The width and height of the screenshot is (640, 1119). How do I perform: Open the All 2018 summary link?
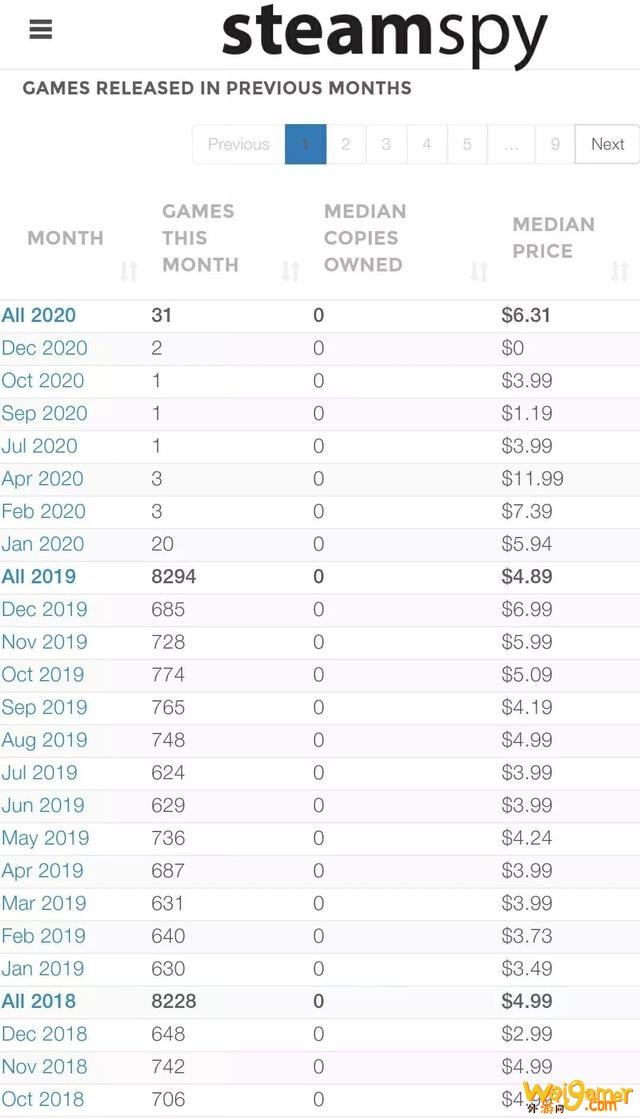39,1001
